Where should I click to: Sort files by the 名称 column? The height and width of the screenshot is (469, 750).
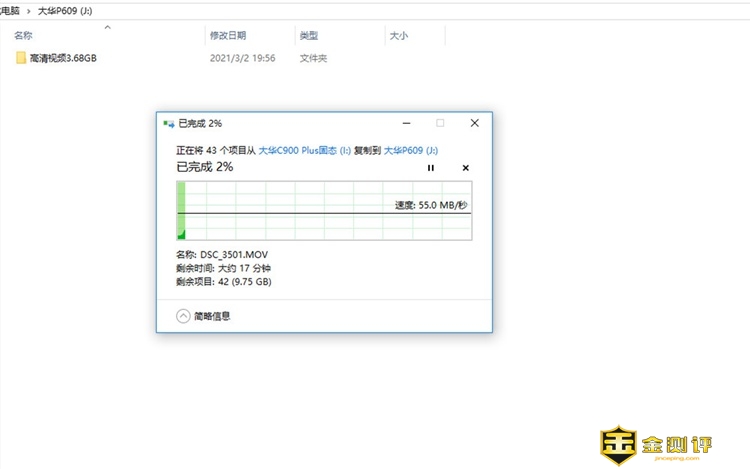pos(23,35)
